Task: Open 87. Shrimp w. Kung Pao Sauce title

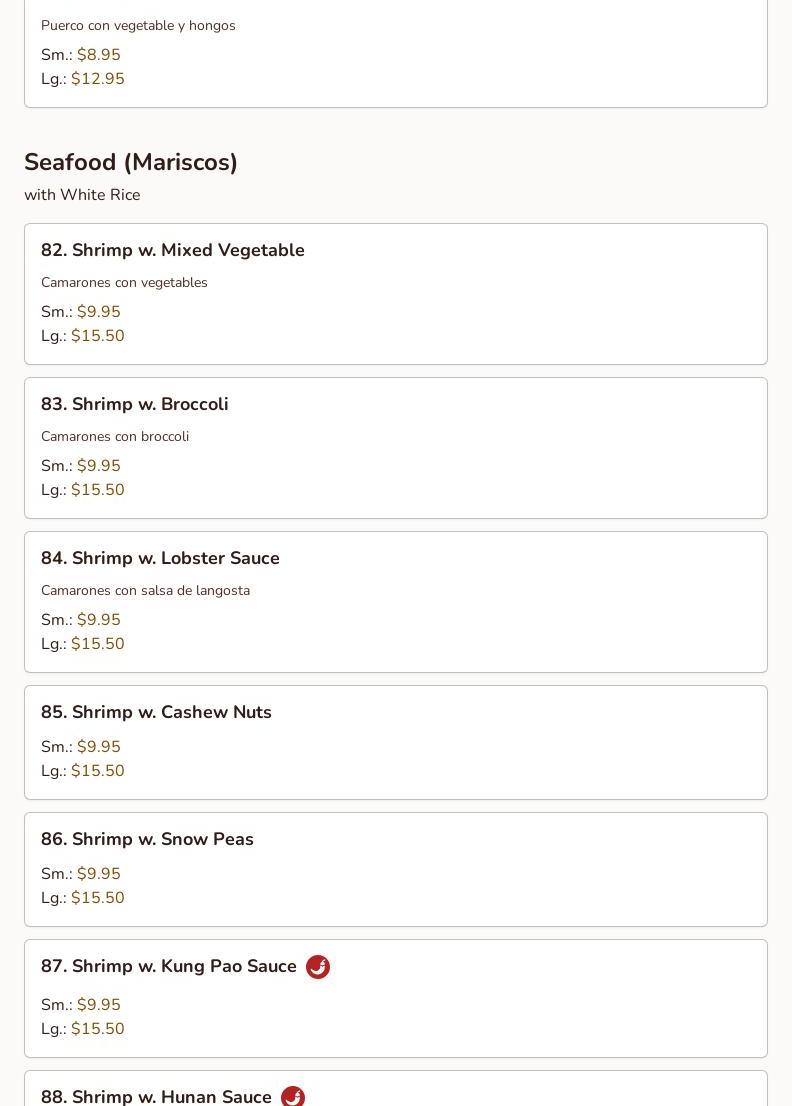Action: [169, 966]
